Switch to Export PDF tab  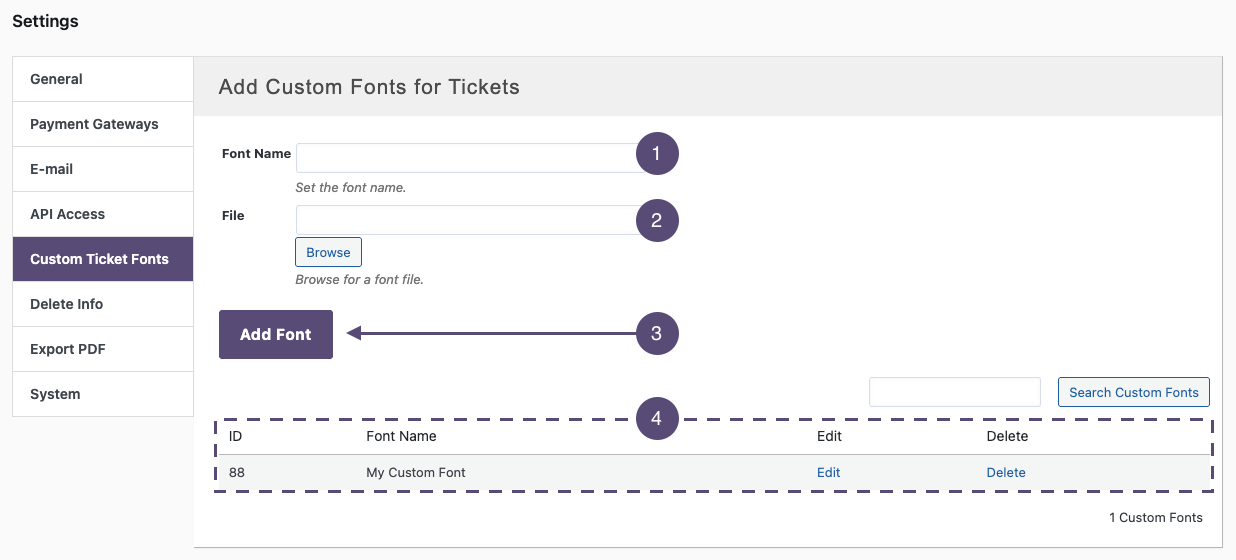pos(102,349)
